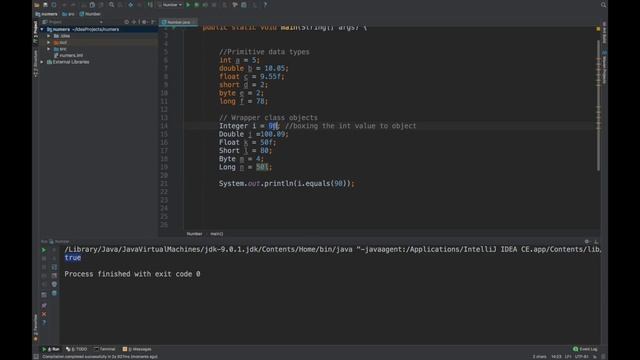The width and height of the screenshot is (640, 360).
Task: Click the red Close icon in Run panel
Action: click(44, 314)
